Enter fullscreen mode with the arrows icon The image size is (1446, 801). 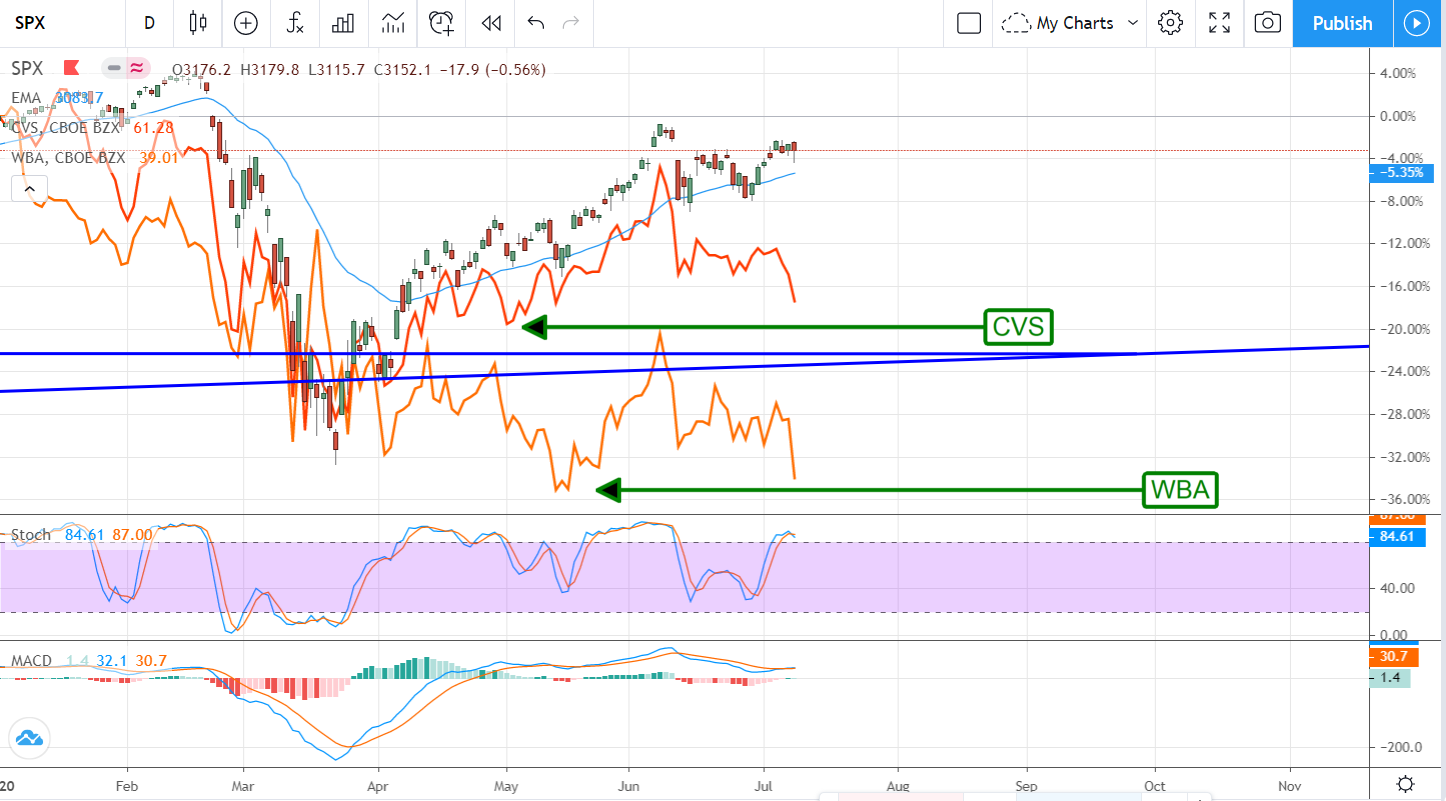1219,23
